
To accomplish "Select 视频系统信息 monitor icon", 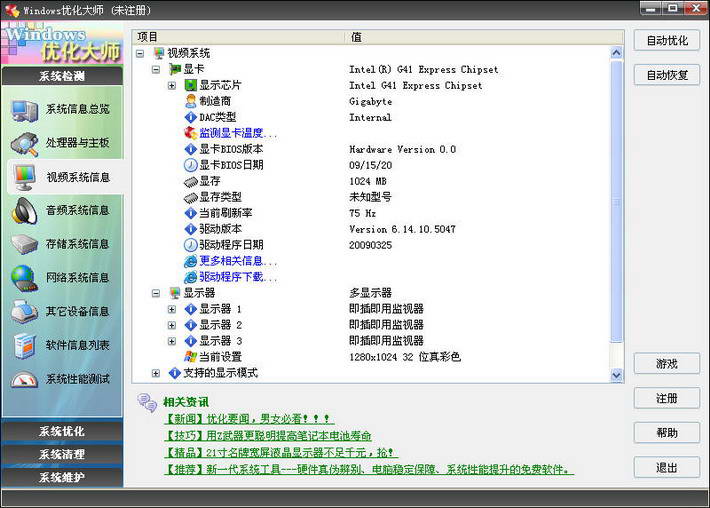I will (x=24, y=177).
